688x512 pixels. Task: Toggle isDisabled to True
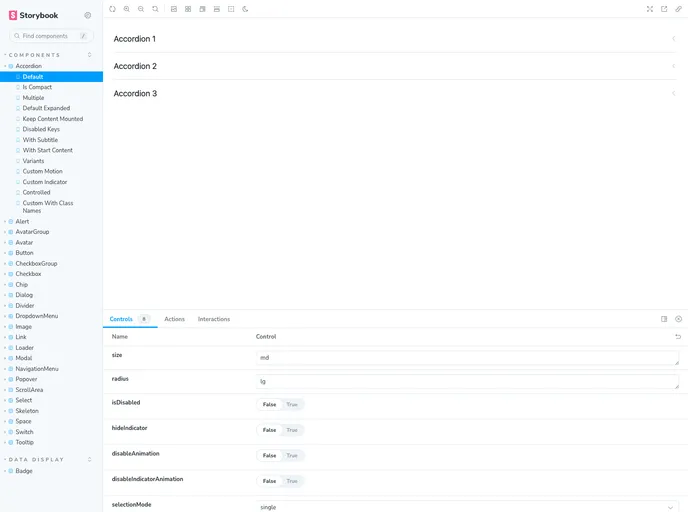point(292,405)
